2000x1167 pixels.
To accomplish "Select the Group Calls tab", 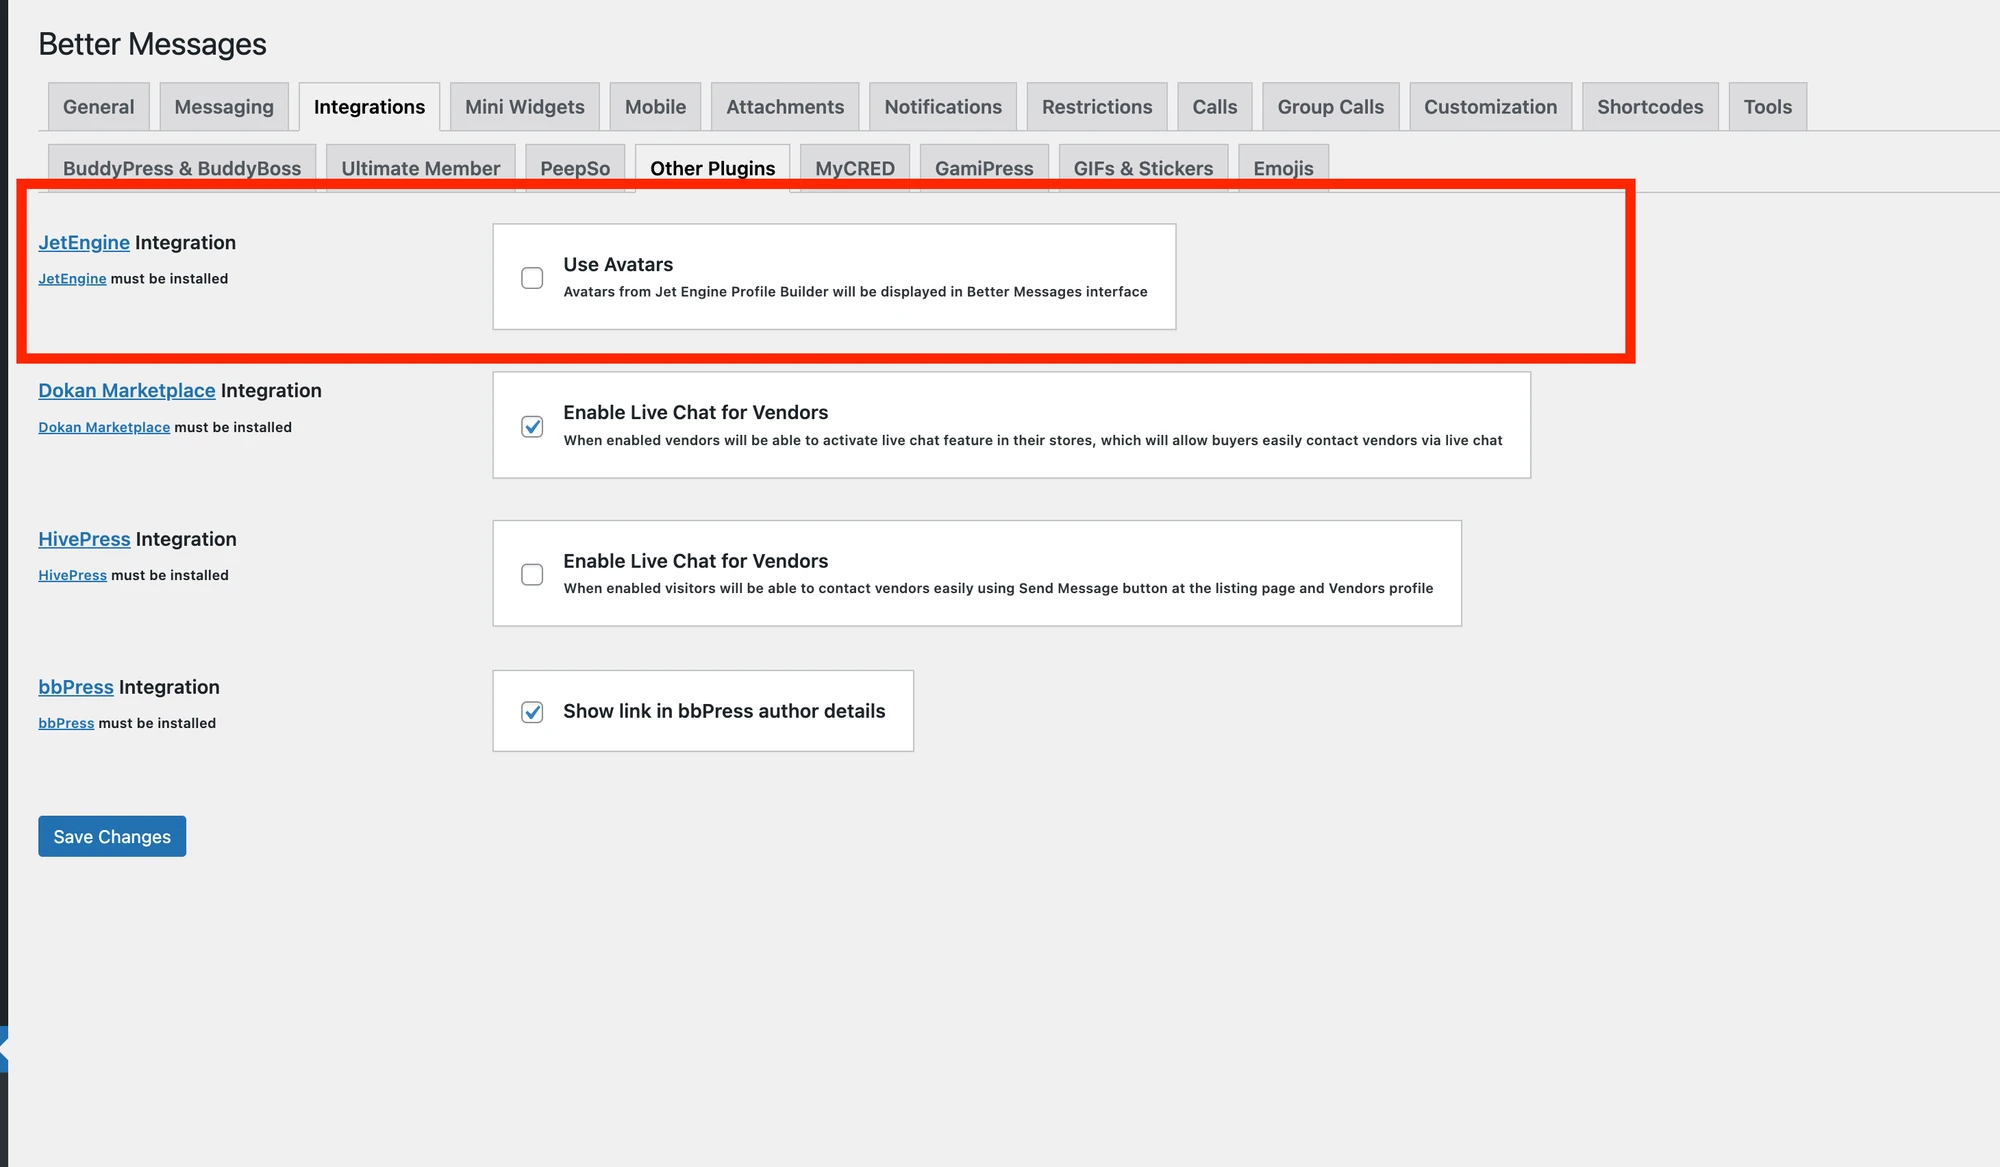I will point(1331,107).
